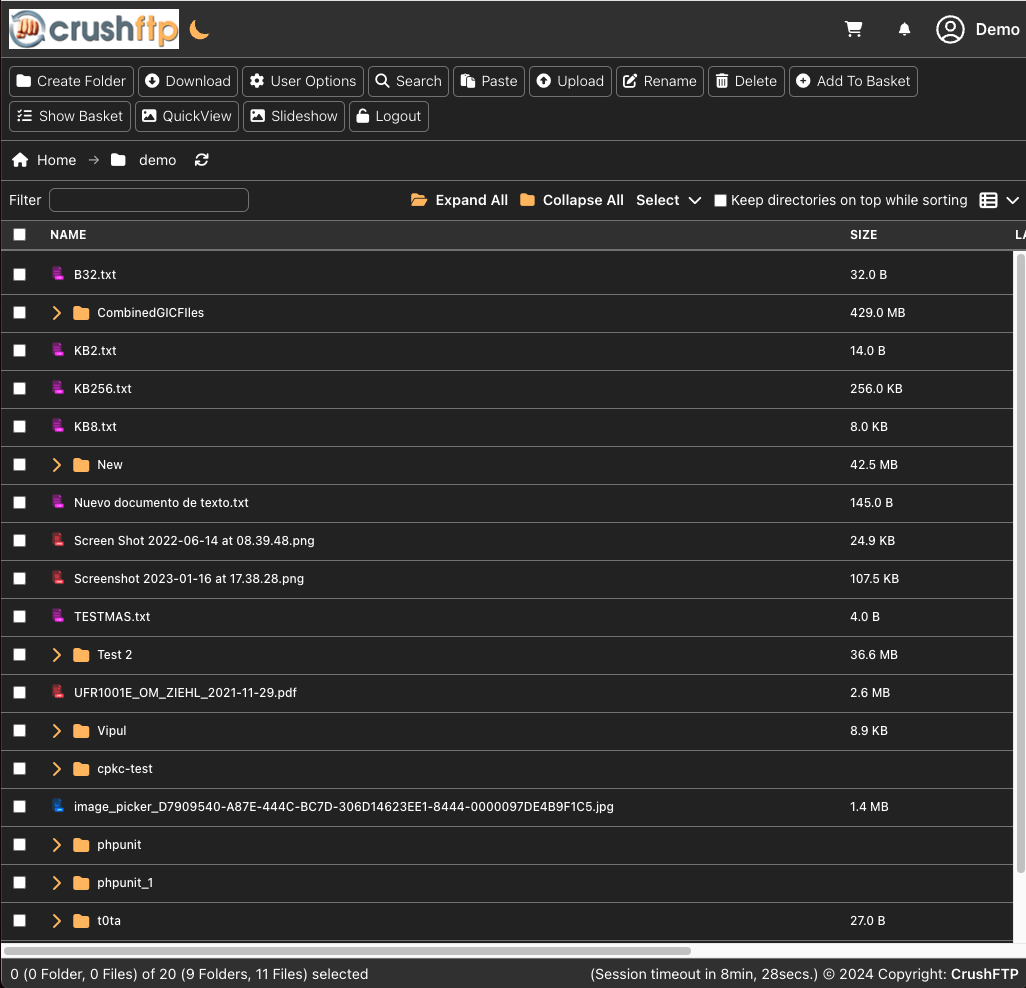The width and height of the screenshot is (1026, 988).
Task: Click the Screen Shot 2022-06-14 png icon
Action: 58,539
